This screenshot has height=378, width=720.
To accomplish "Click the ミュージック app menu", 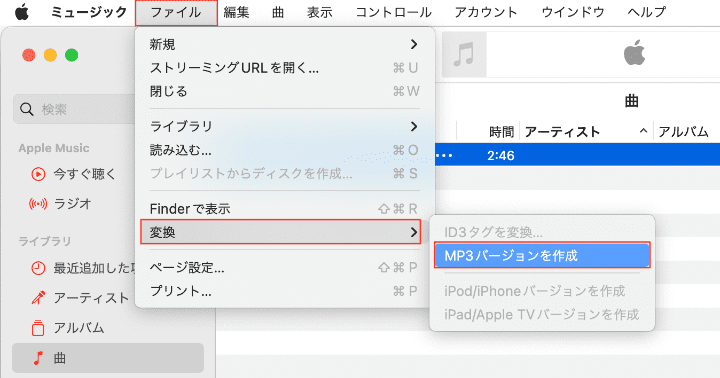I will (89, 12).
